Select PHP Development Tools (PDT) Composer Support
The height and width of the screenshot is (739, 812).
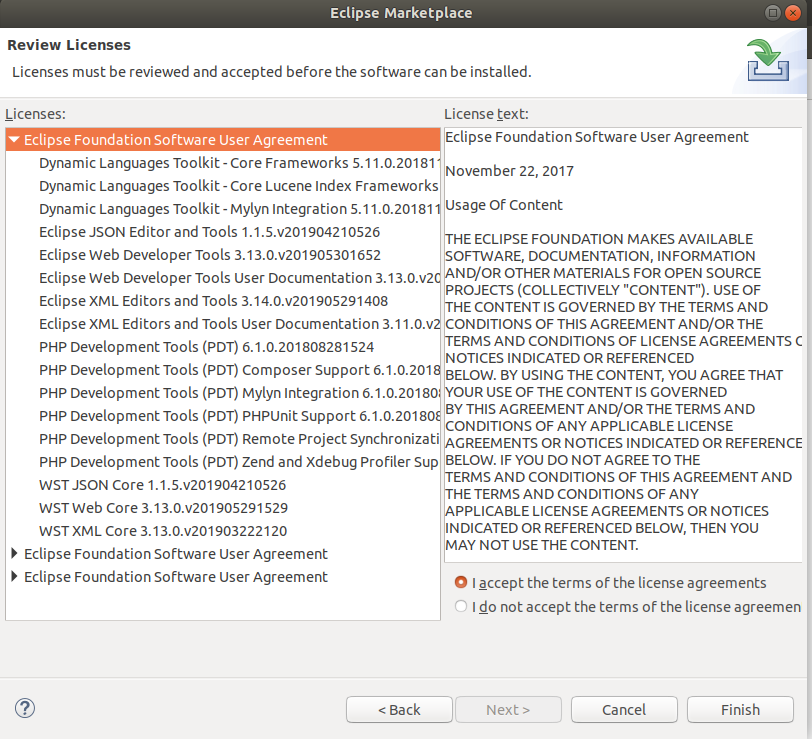coord(239,370)
